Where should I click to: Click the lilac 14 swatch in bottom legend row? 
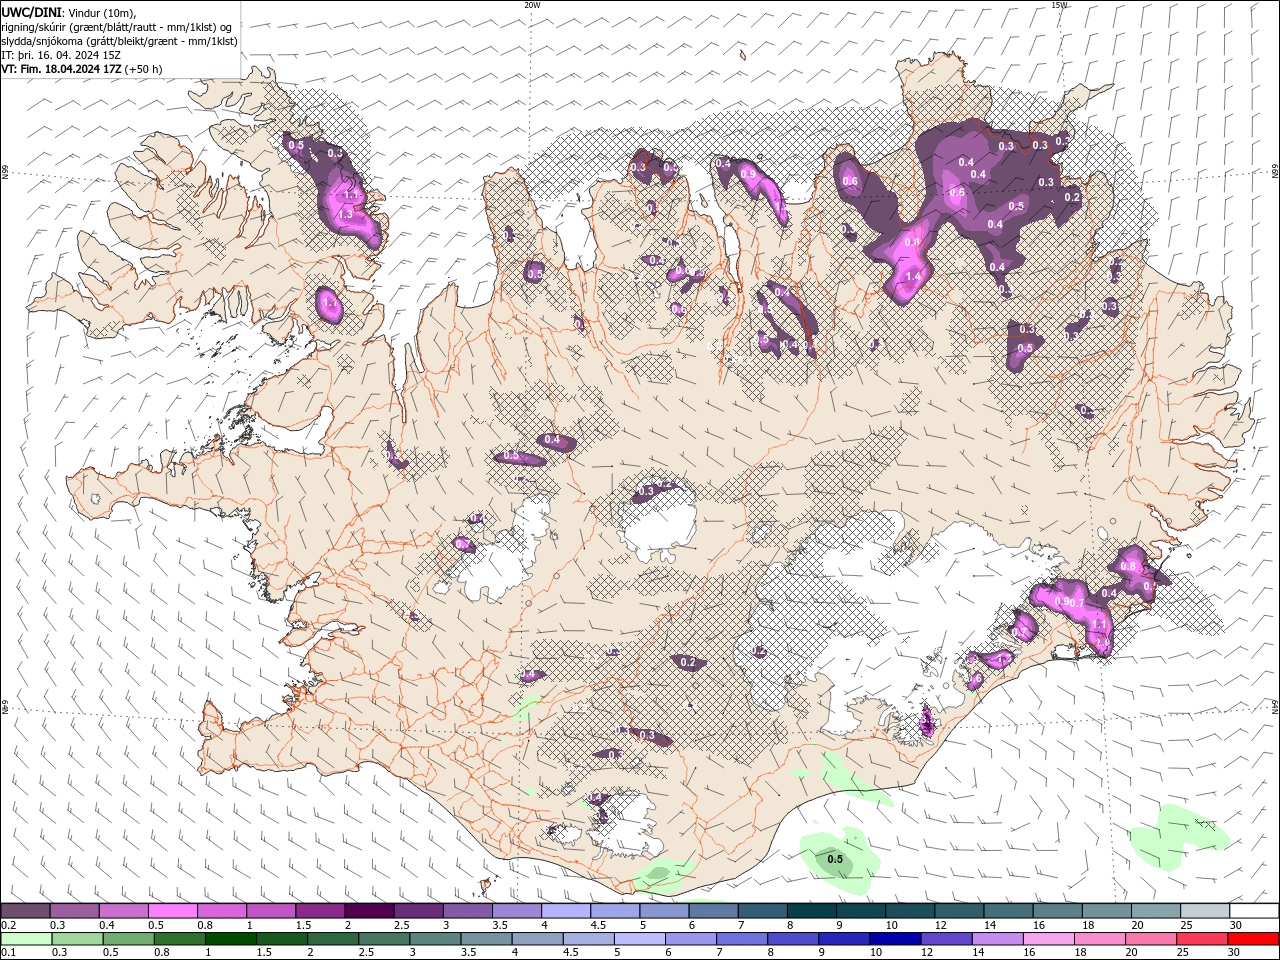click(997, 939)
